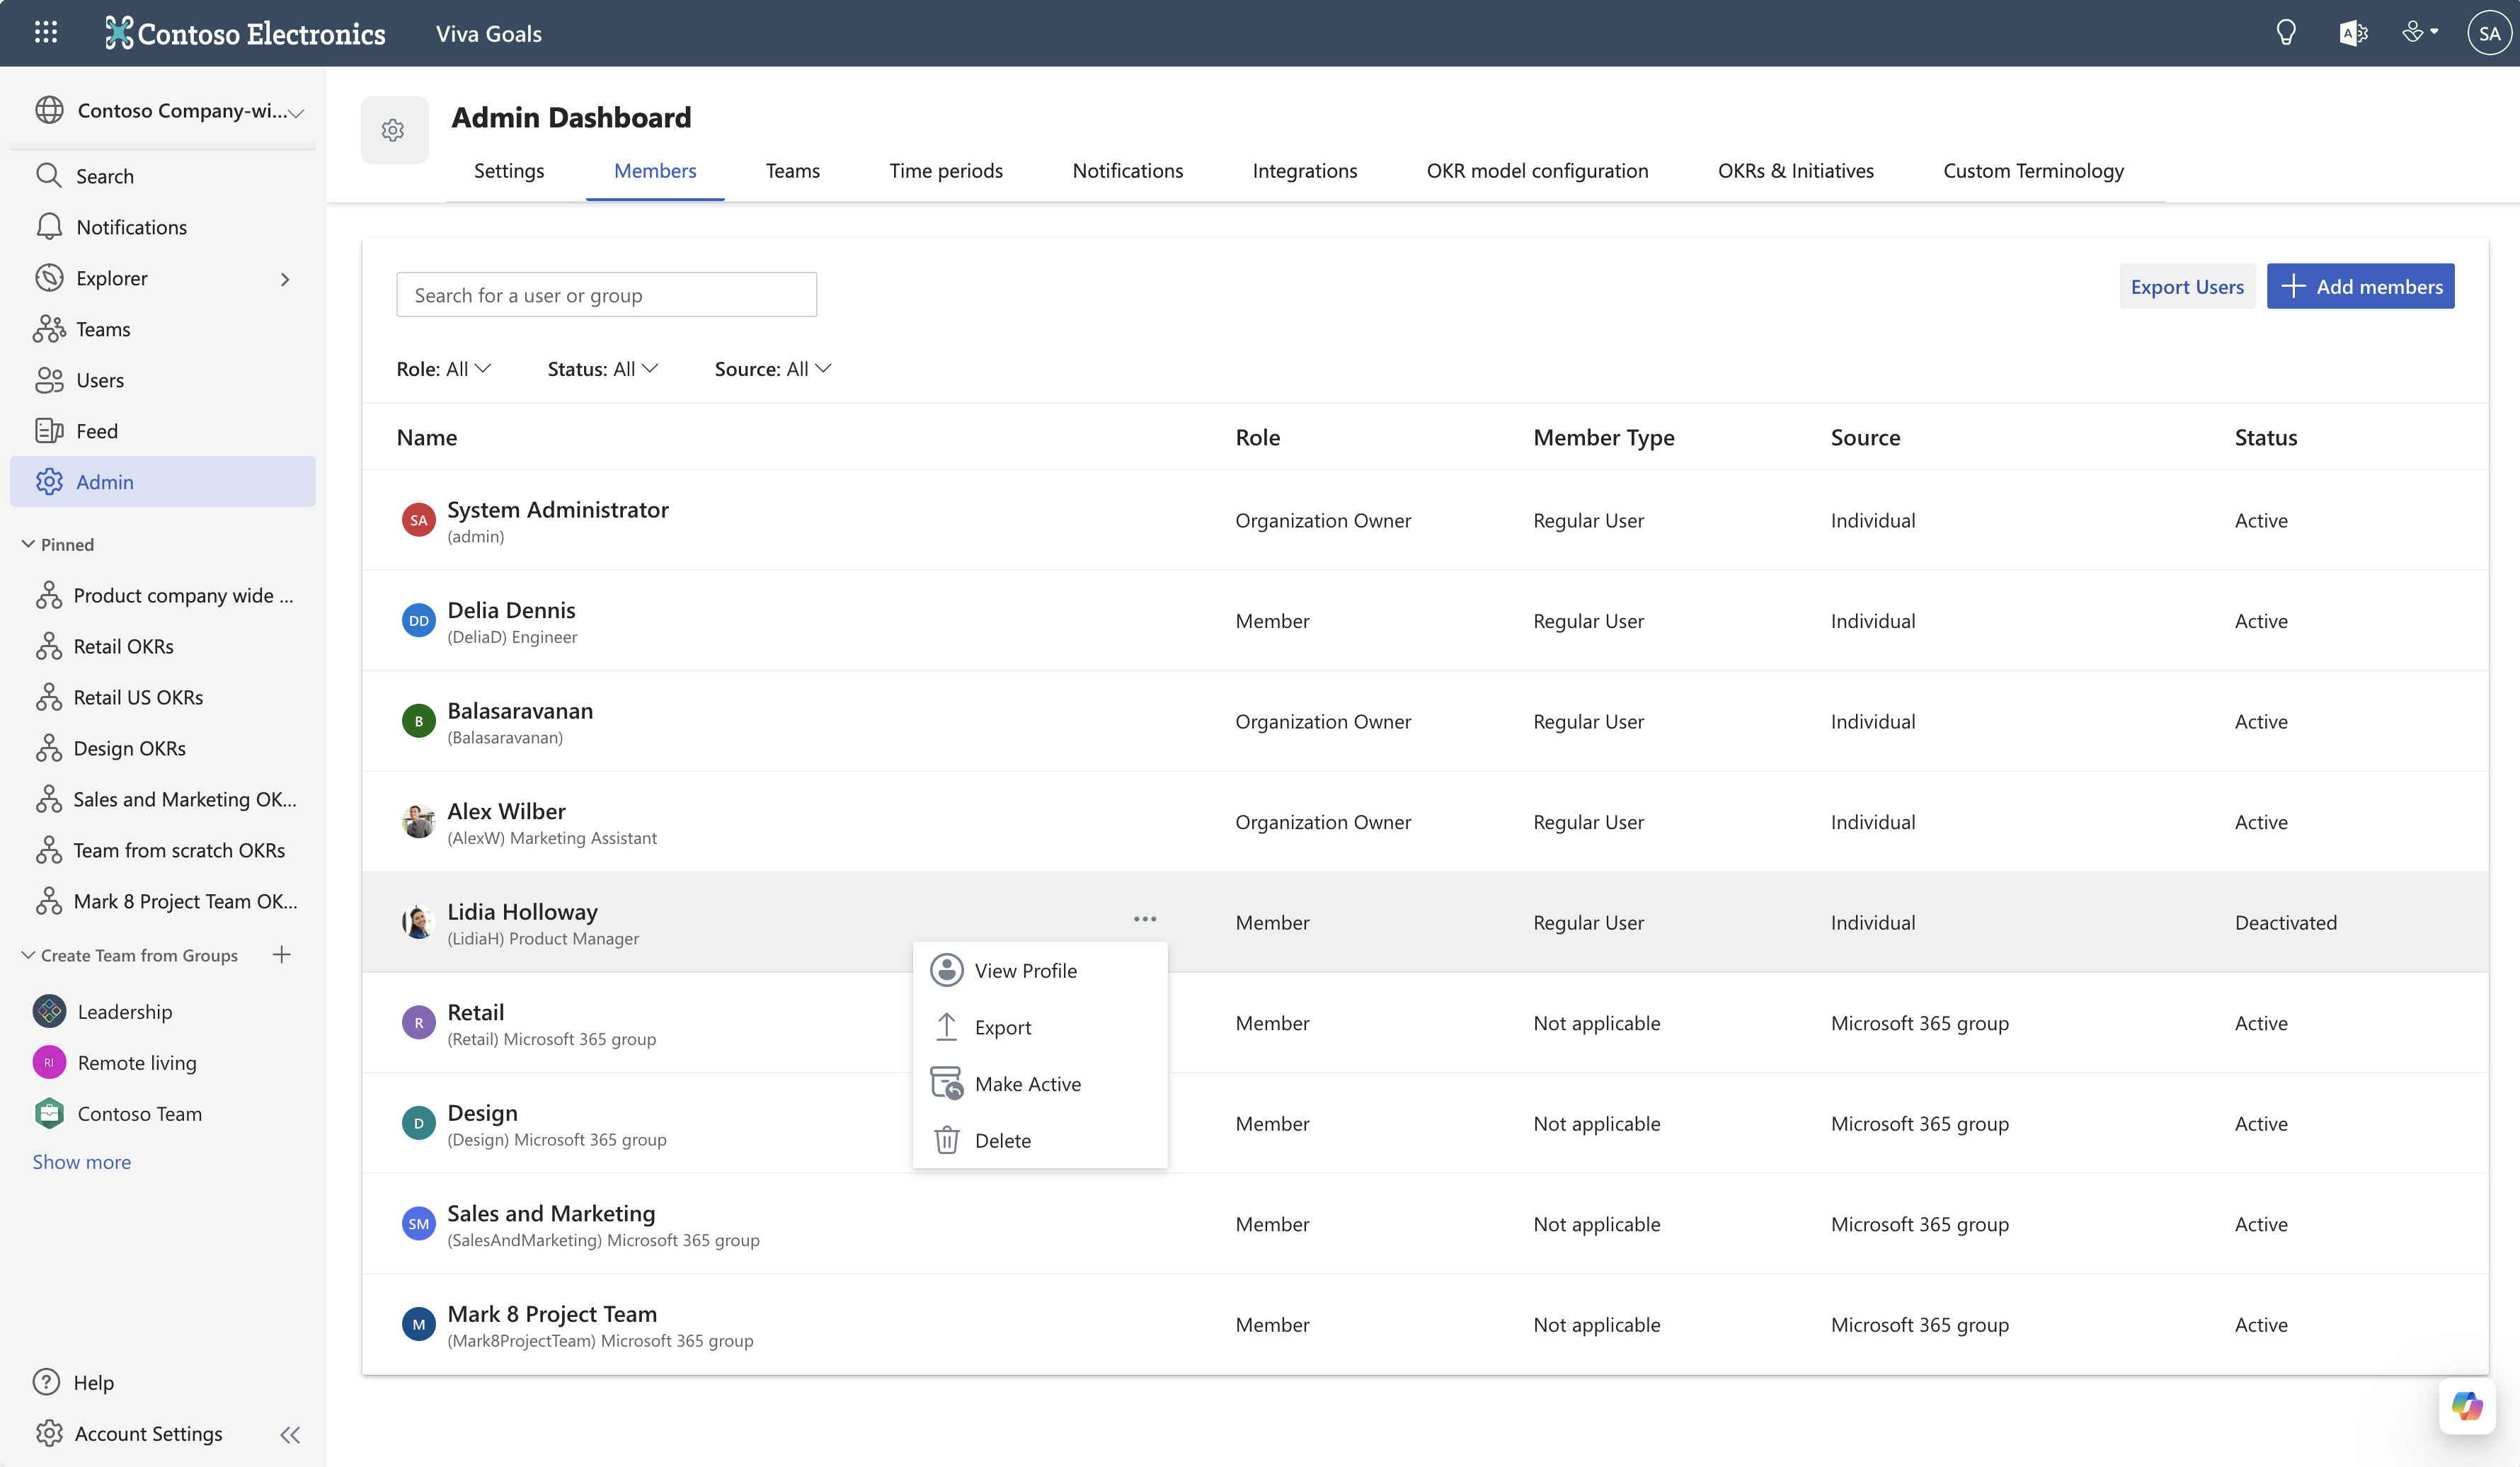The width and height of the screenshot is (2520, 1467).
Task: Click the Viva Goals app title
Action: click(489, 33)
